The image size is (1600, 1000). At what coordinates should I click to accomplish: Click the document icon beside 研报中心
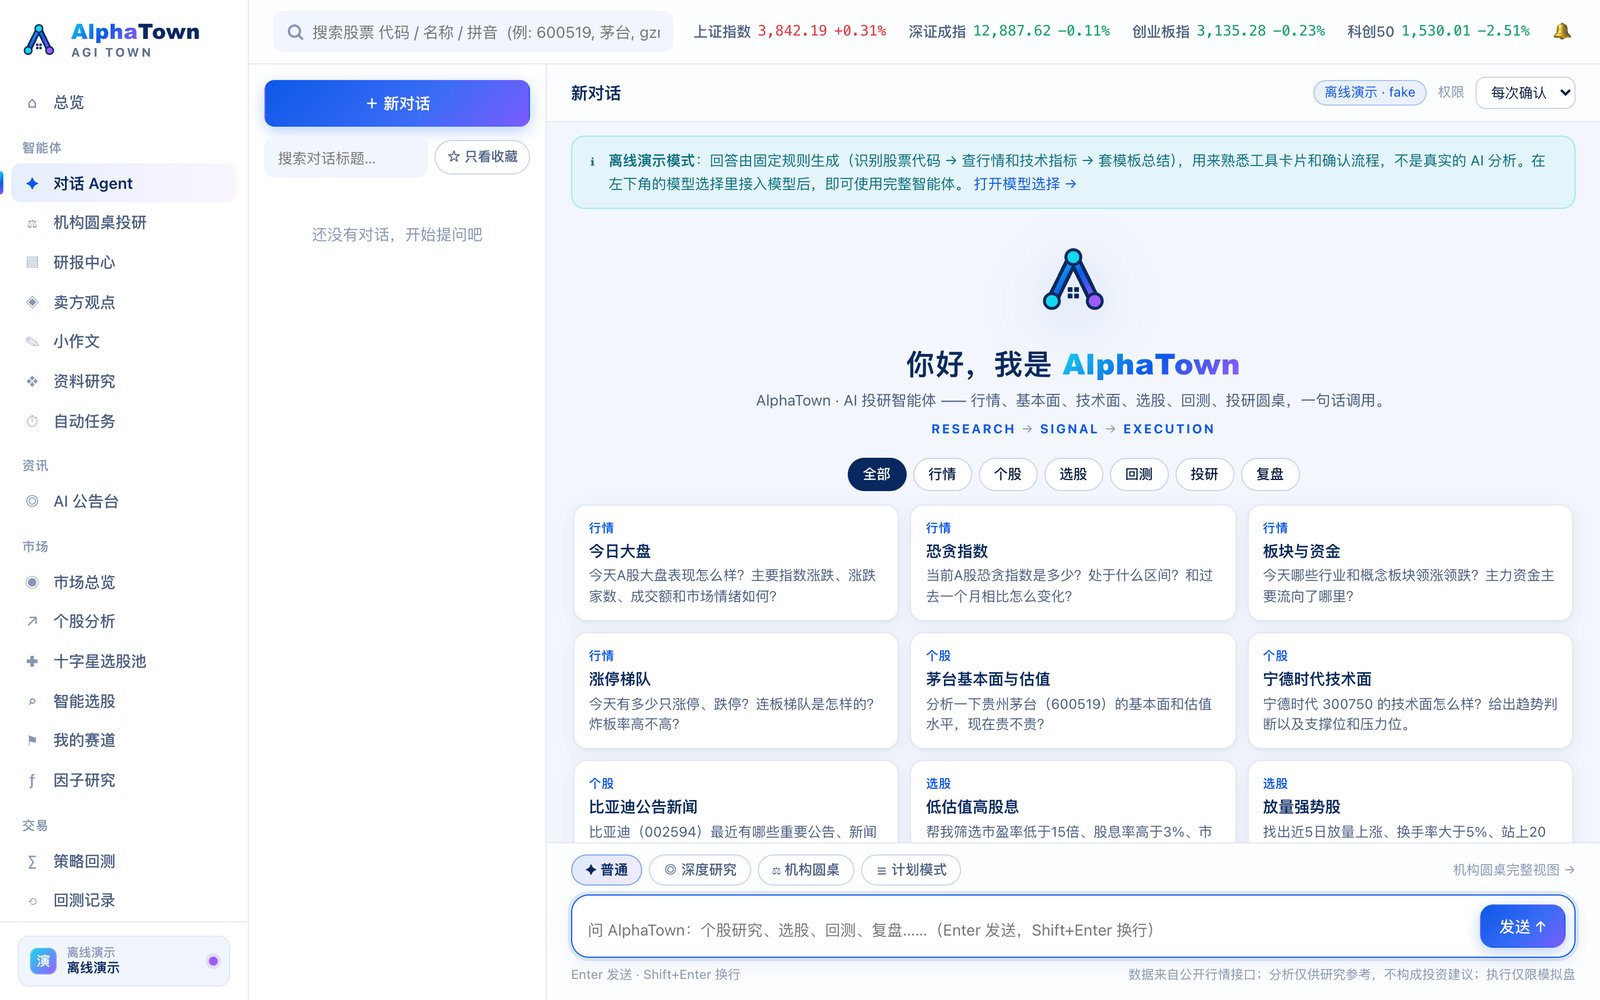32,262
